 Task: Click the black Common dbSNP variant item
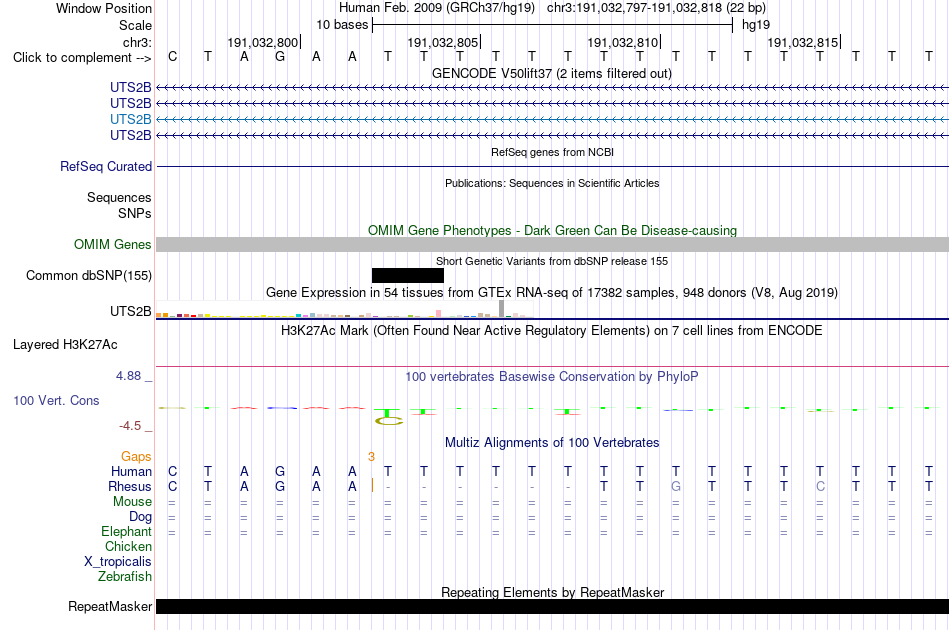click(408, 276)
